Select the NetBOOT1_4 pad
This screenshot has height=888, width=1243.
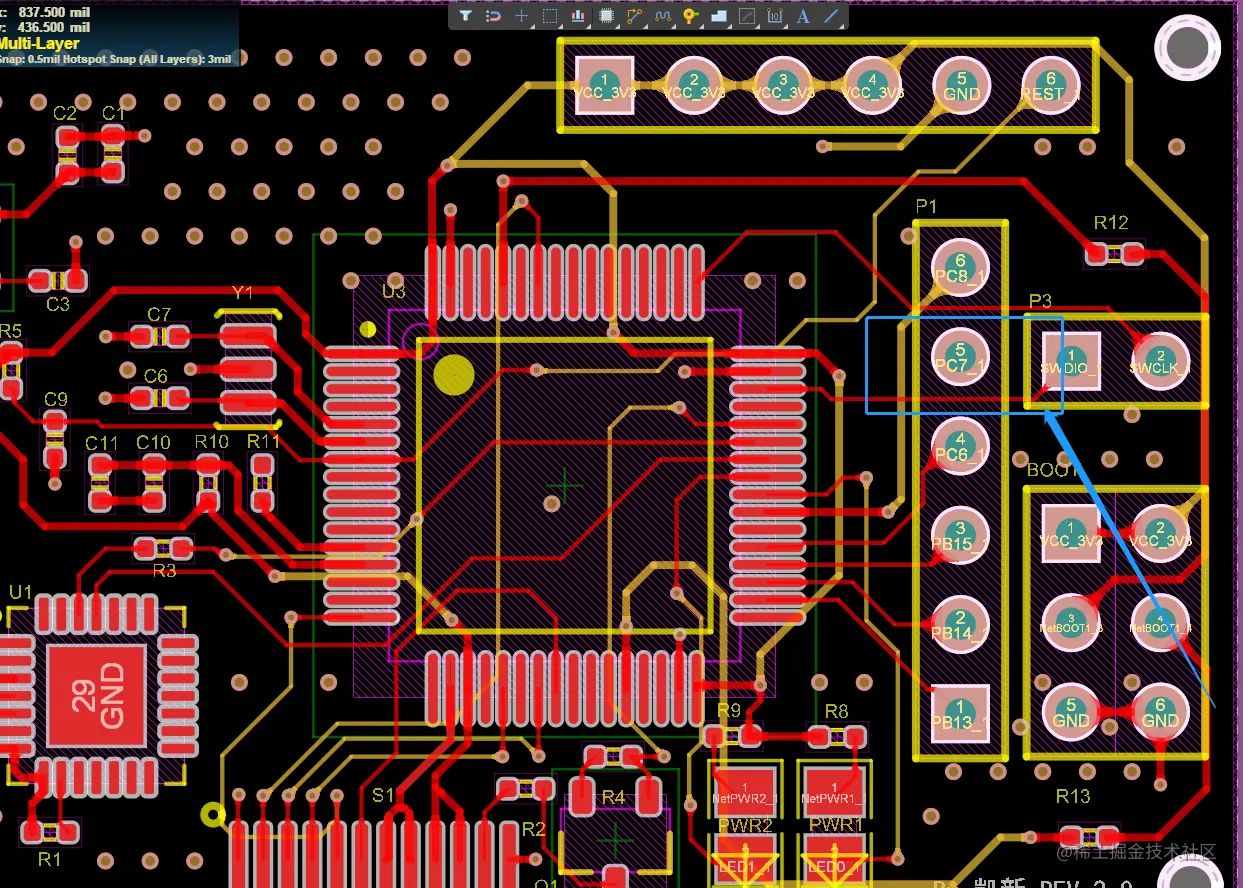pyautogui.click(x=1160, y=622)
